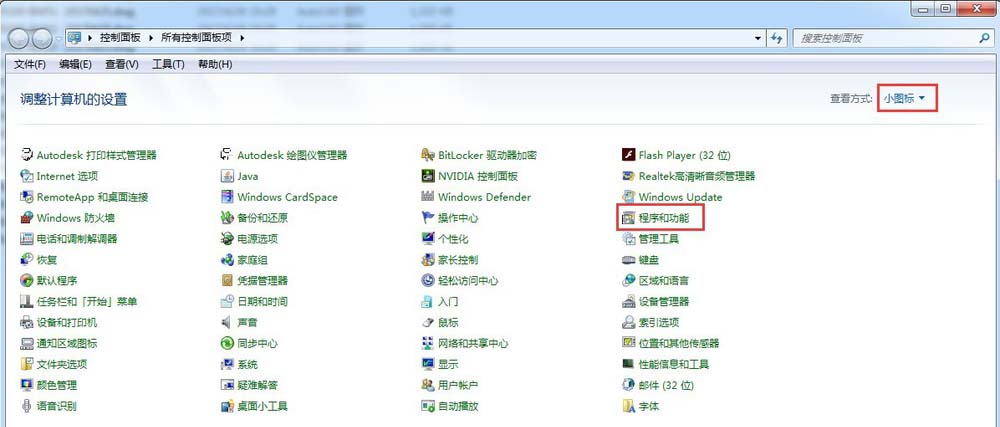Click the 声音 speaker icon
1000x427 pixels.
(227, 322)
